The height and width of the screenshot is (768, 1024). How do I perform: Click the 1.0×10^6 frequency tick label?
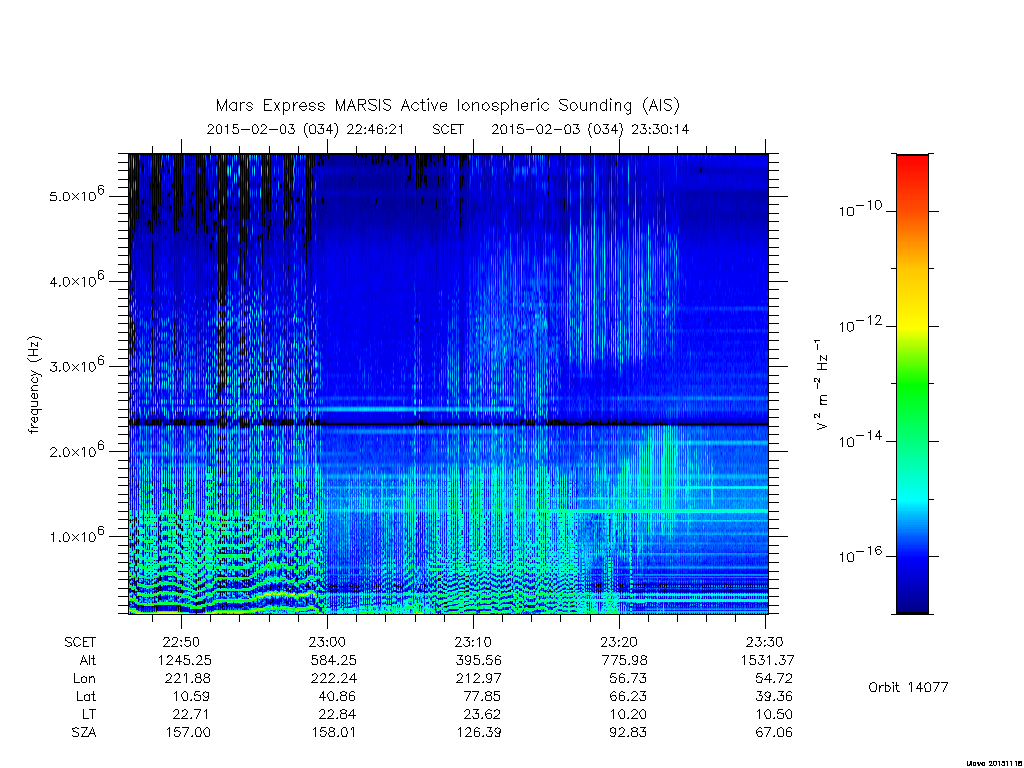pyautogui.click(x=77, y=536)
